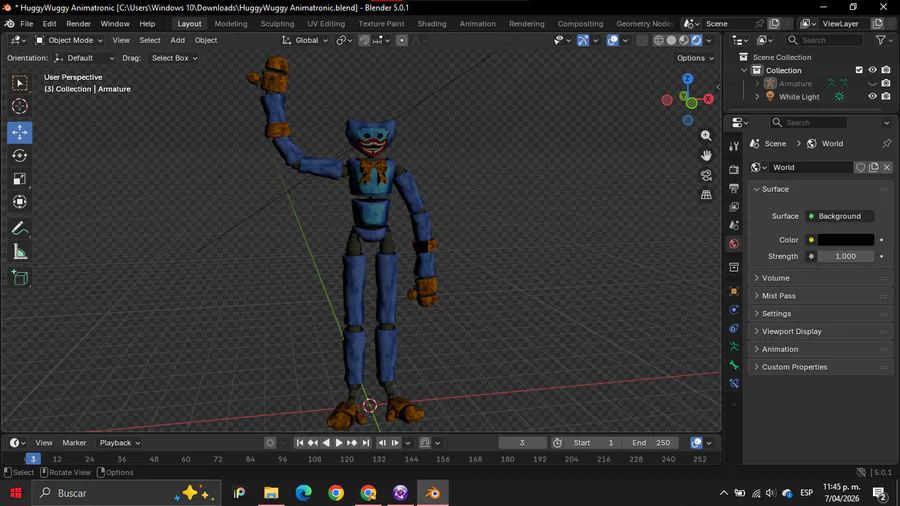The image size is (900, 506).
Task: Hide White Light in the viewport
Action: [872, 97]
